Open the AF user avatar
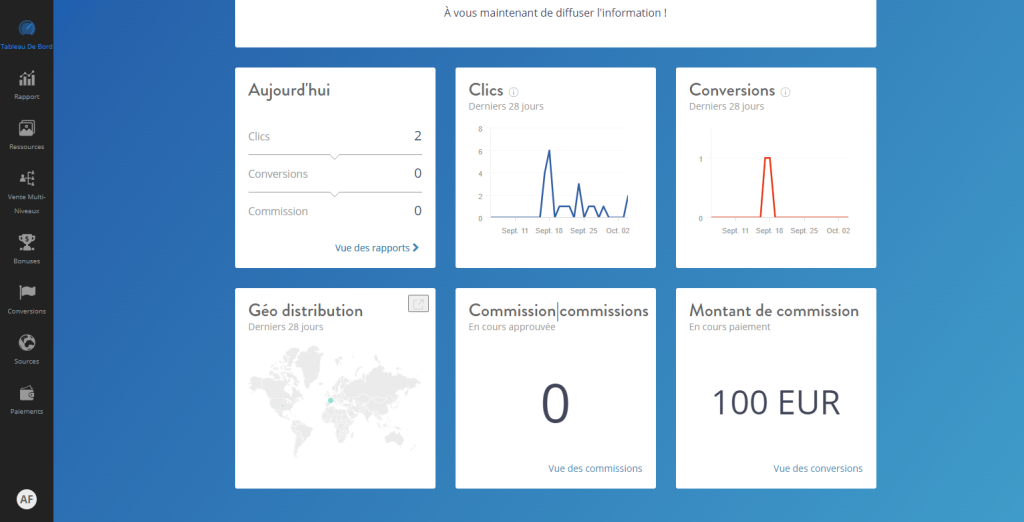Image resolution: width=1024 pixels, height=522 pixels. coord(27,499)
